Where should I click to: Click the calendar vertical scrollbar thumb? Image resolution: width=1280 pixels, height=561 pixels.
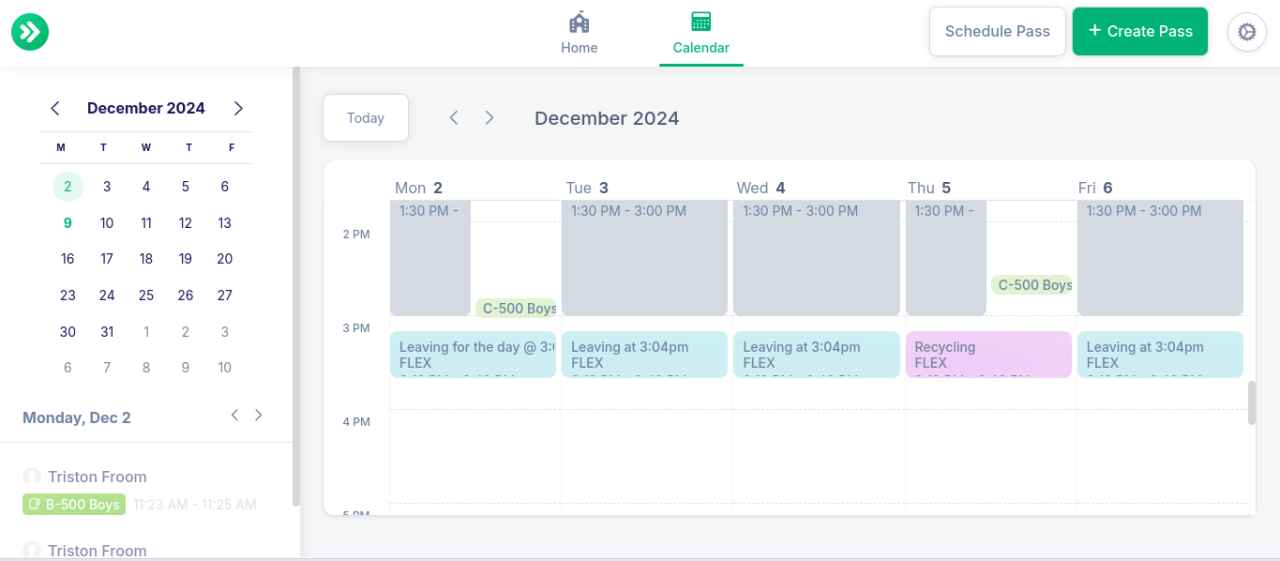click(x=1252, y=402)
